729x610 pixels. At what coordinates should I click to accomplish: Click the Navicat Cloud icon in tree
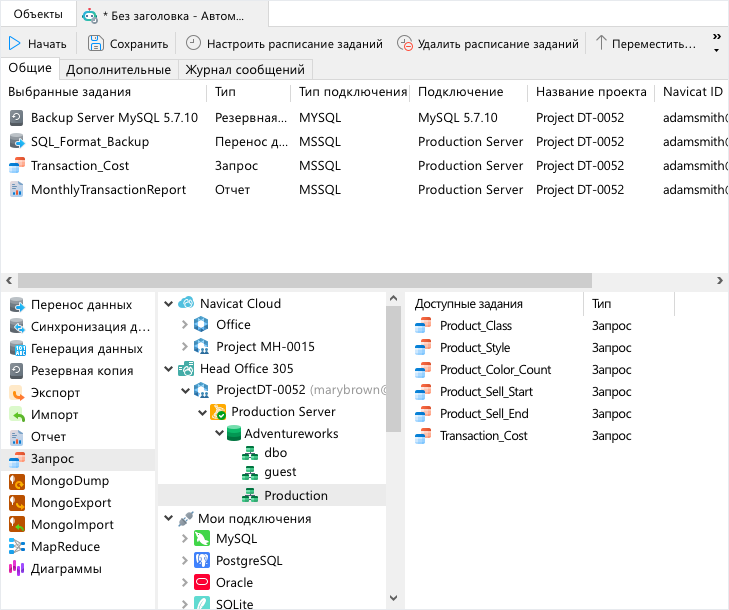186,303
